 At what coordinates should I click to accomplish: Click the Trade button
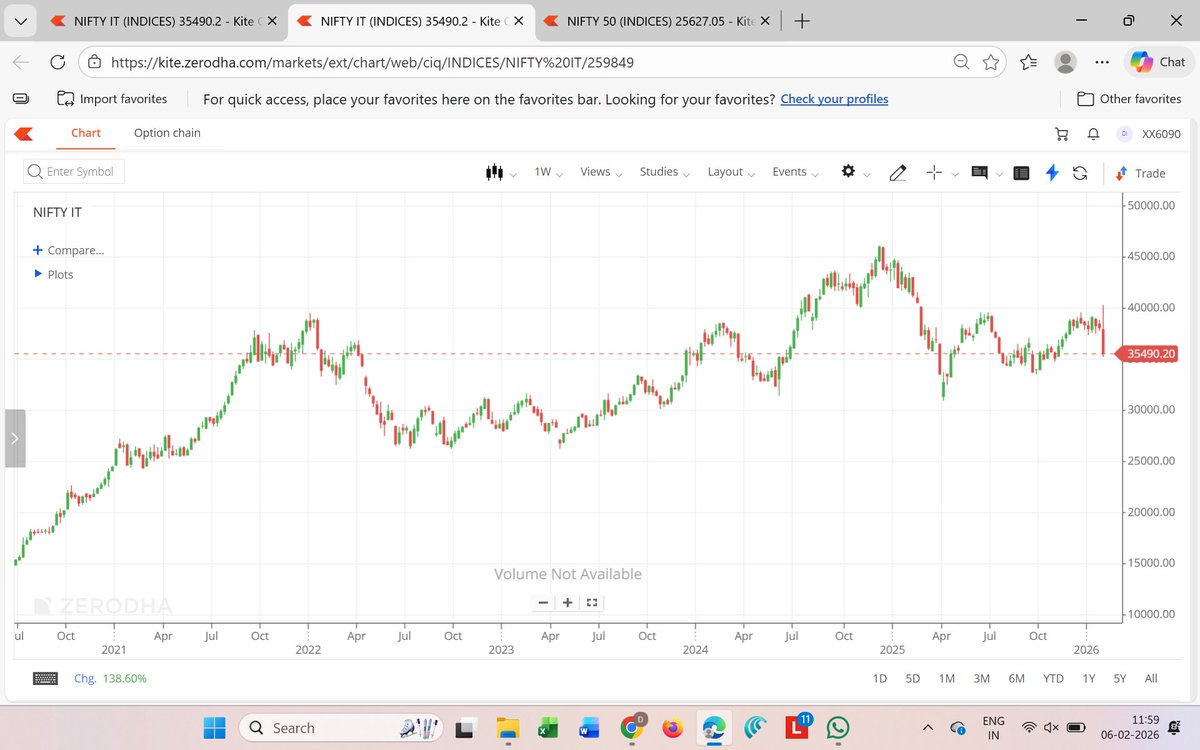[x=1140, y=173]
